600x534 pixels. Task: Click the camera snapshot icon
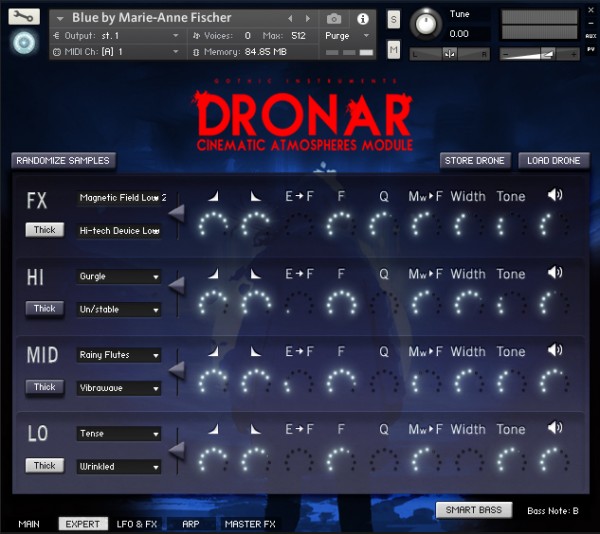(x=334, y=19)
